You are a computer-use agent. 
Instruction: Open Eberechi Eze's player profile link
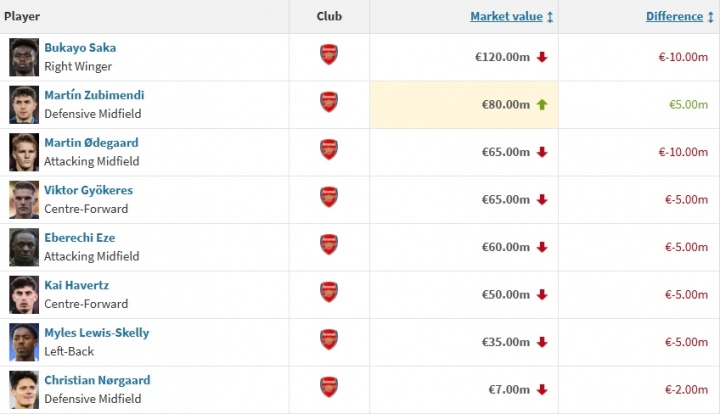click(x=79, y=238)
